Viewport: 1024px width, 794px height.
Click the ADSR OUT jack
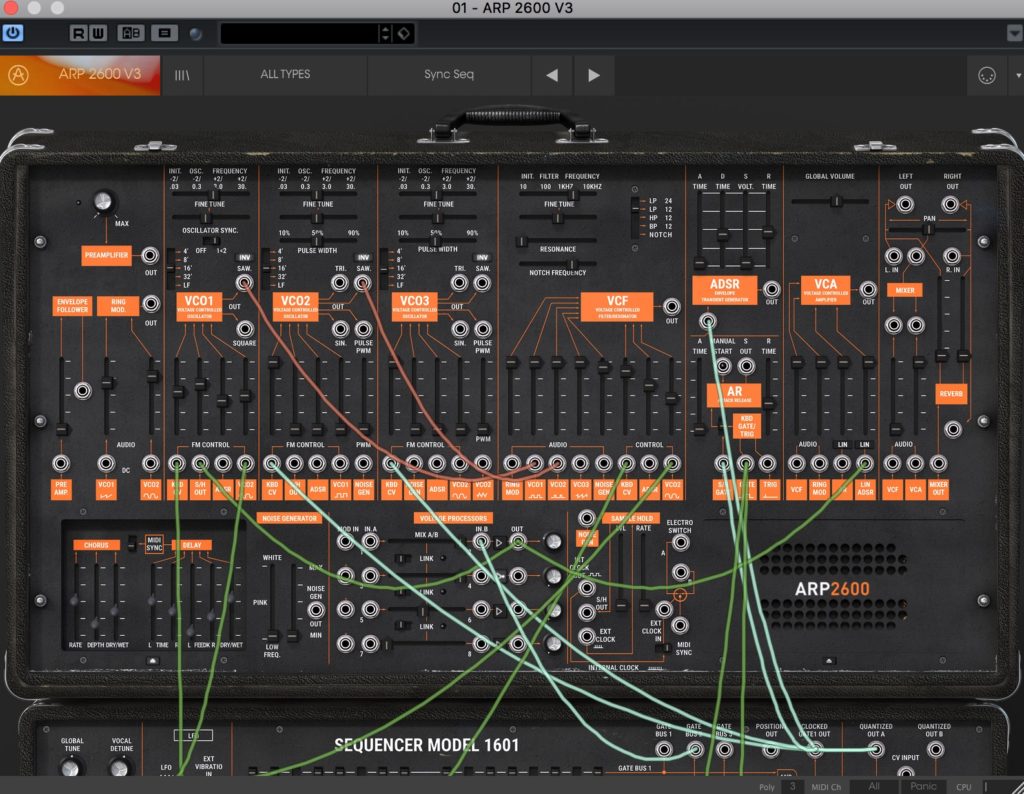point(771,289)
